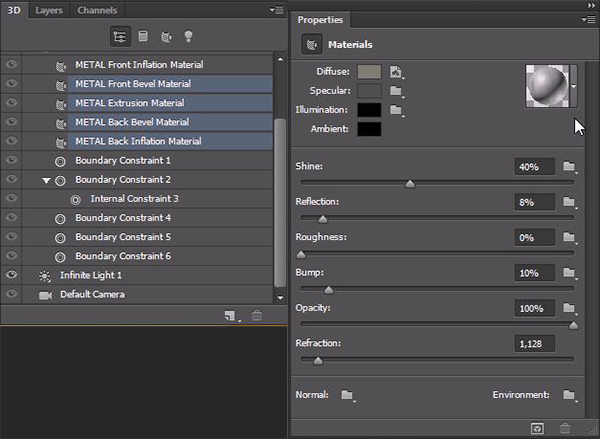The width and height of the screenshot is (600, 439).
Task: Open the Properties panel flyout menu
Action: (x=587, y=19)
